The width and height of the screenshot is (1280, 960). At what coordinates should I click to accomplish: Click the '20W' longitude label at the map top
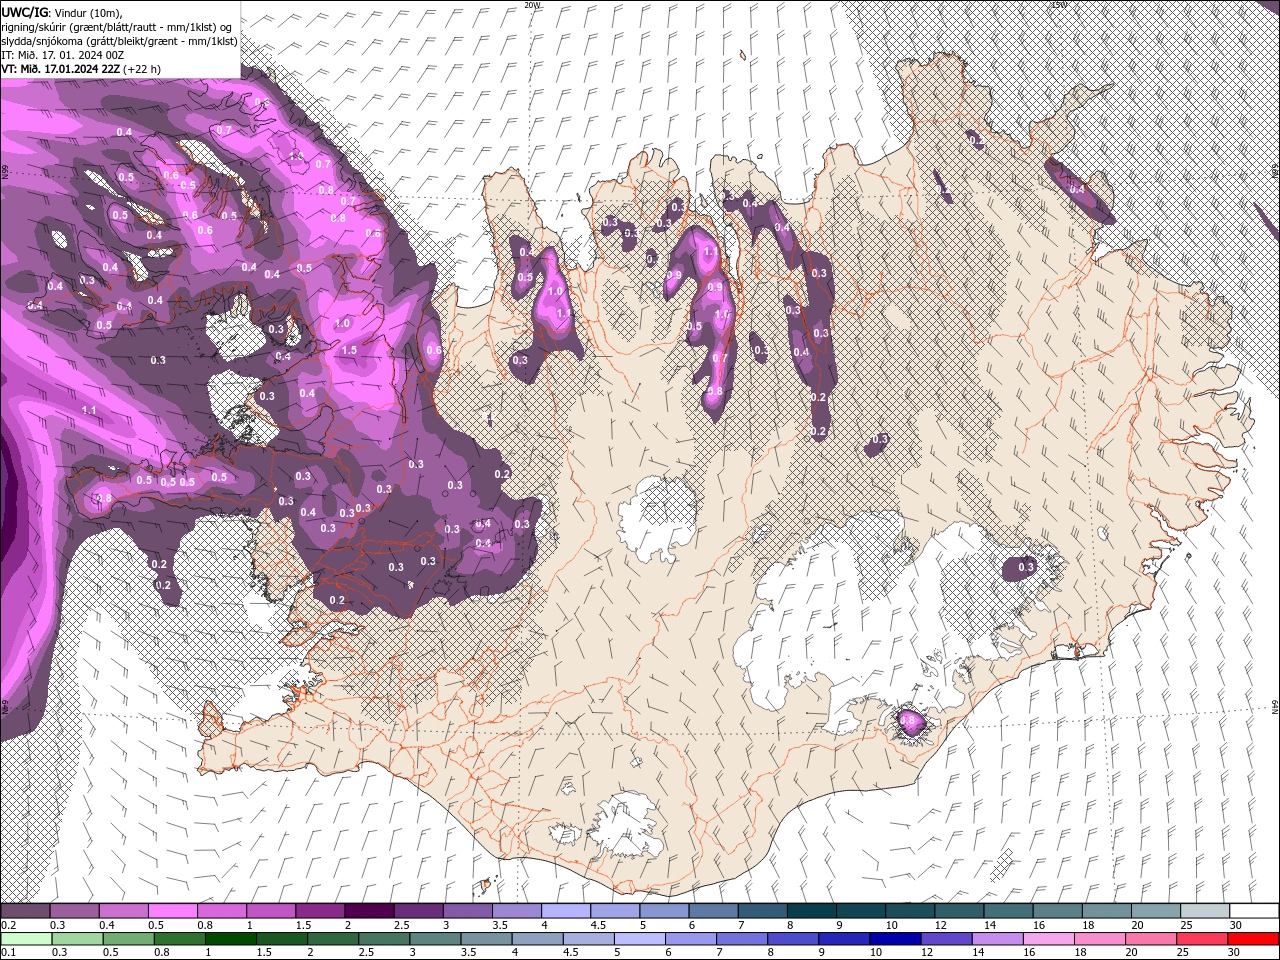coord(532,5)
